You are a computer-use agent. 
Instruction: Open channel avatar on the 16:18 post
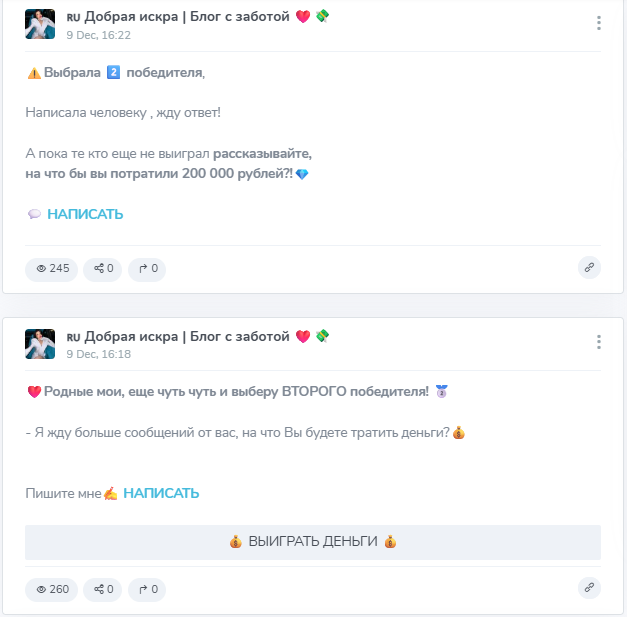[x=40, y=344]
